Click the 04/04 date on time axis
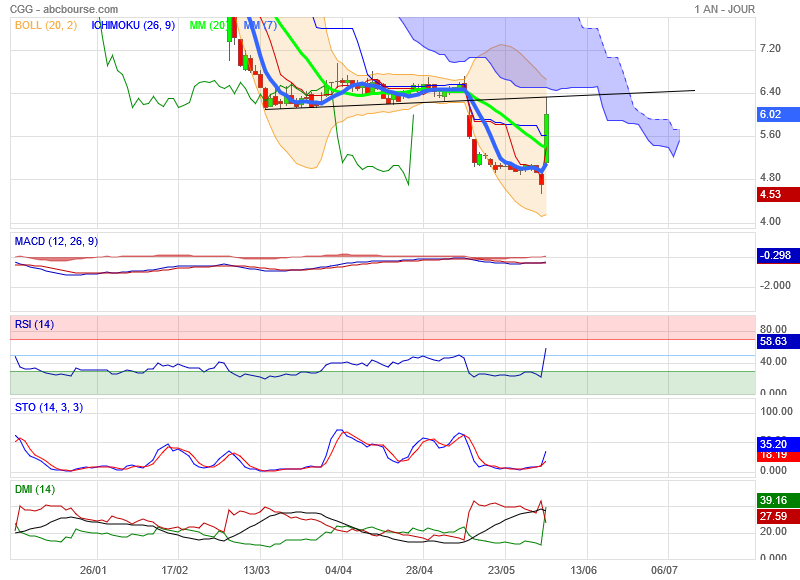This screenshot has height=580, width=800. (338, 570)
